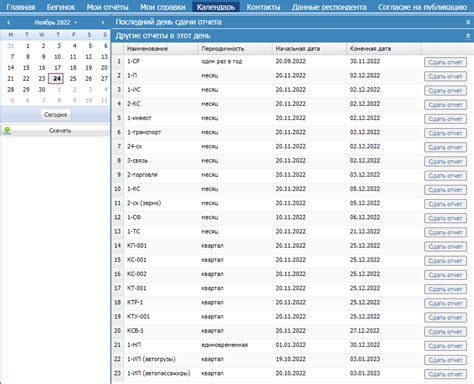Click end date 21.12.2022 cell
Viewport: 474px width, 384px height.
pos(365,231)
